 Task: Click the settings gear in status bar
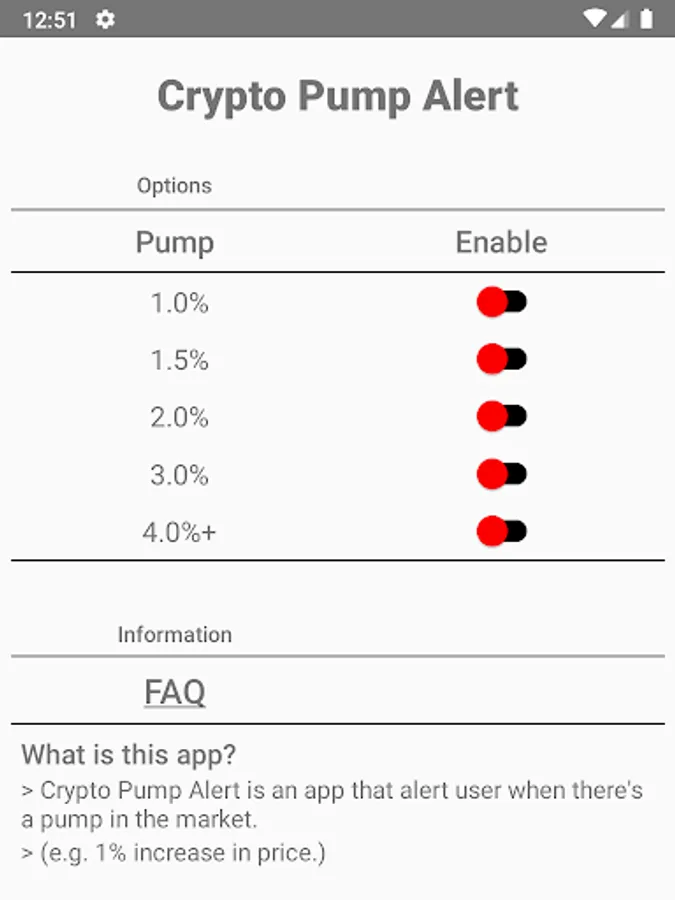pos(105,19)
